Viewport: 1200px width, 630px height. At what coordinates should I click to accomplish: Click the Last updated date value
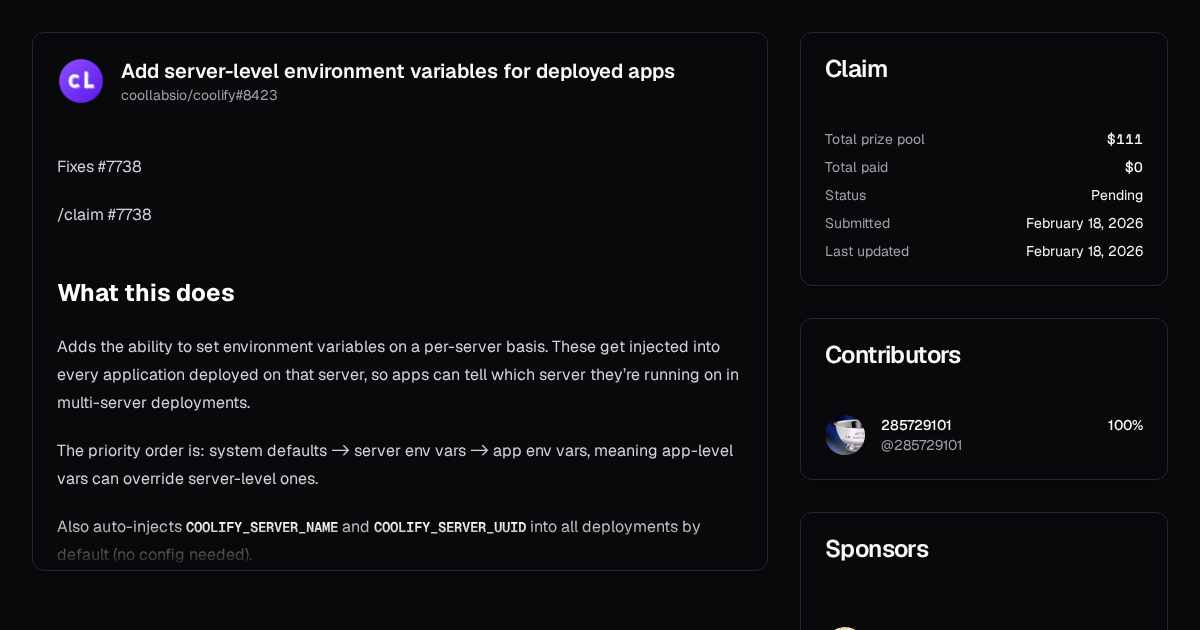1084,251
